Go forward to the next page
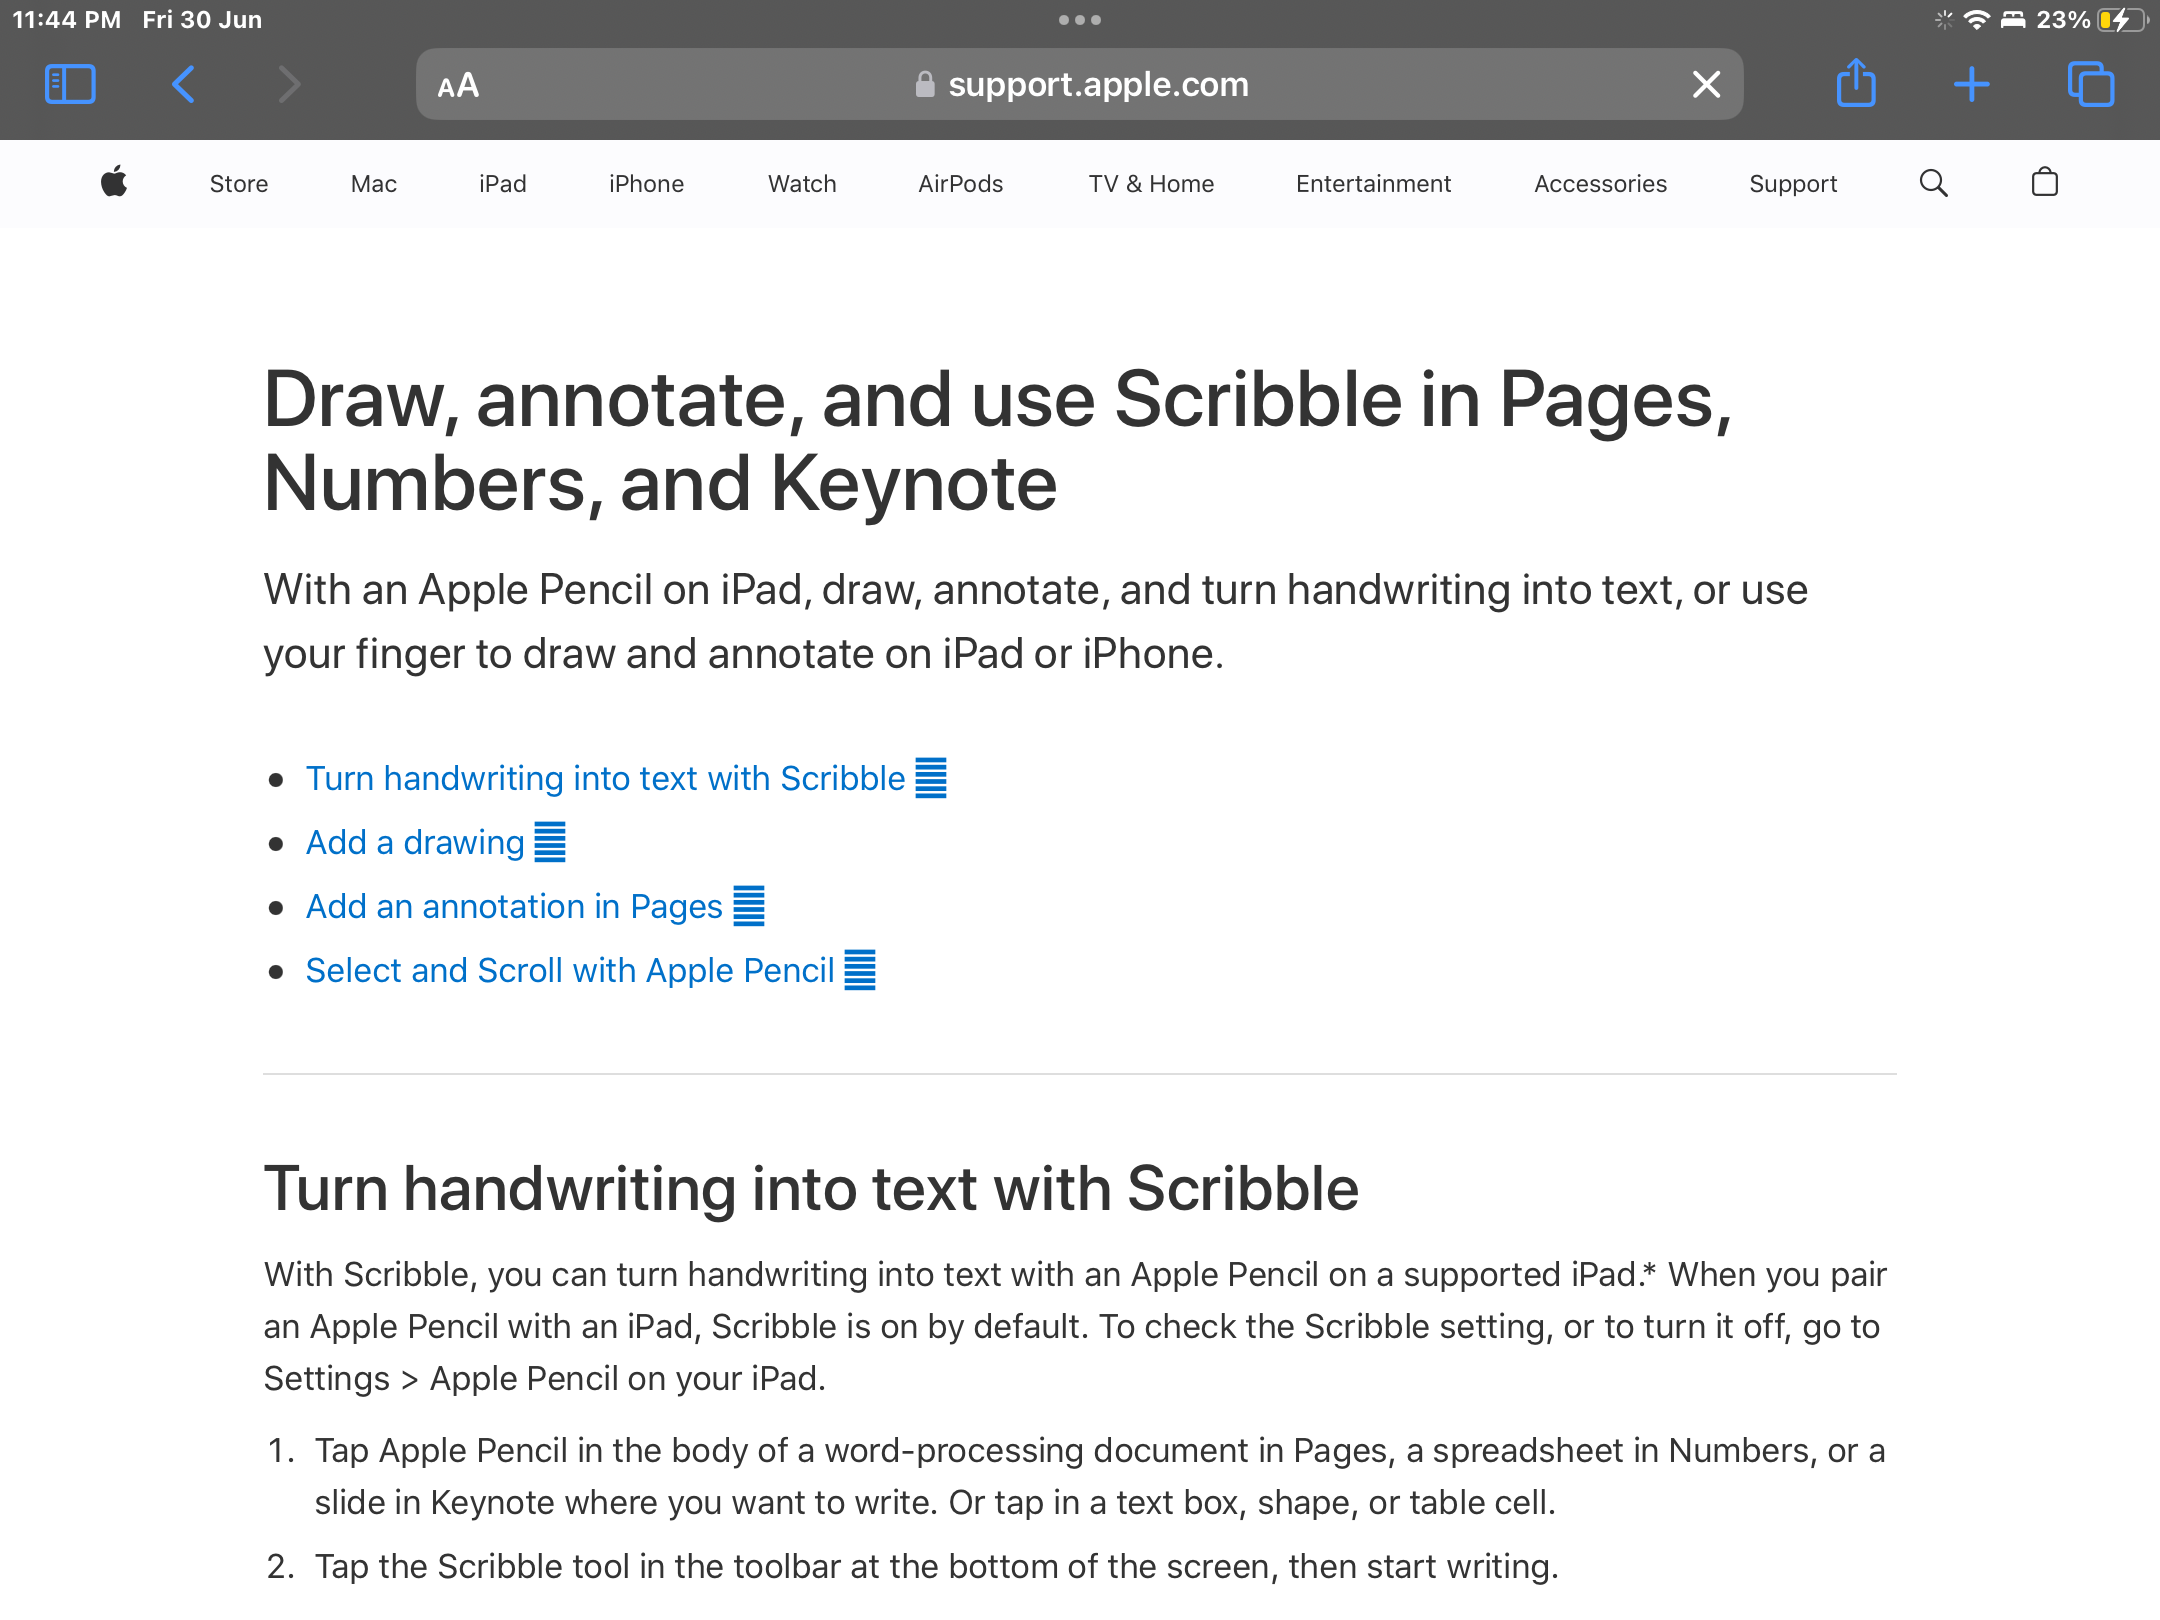2160x1620 pixels. tap(289, 85)
